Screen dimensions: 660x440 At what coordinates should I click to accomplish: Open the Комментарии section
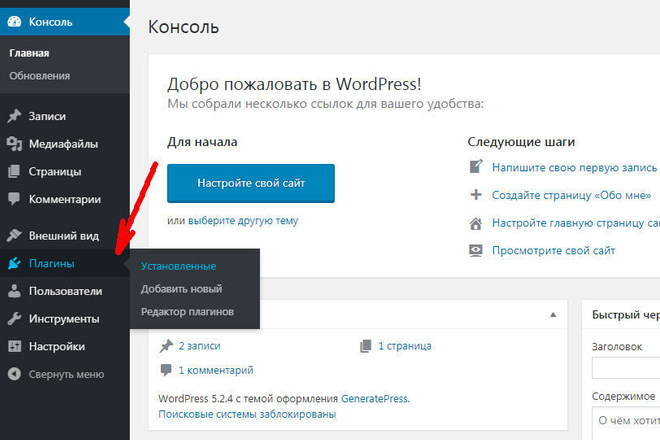[x=65, y=199]
